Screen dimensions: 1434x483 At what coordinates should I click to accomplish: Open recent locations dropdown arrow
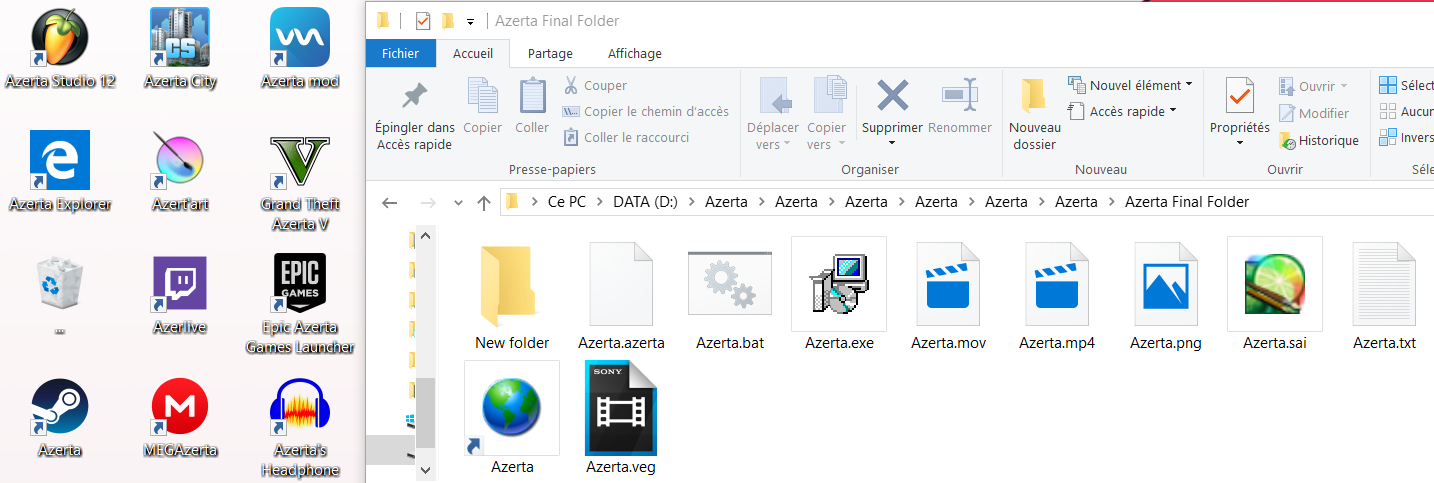[458, 203]
